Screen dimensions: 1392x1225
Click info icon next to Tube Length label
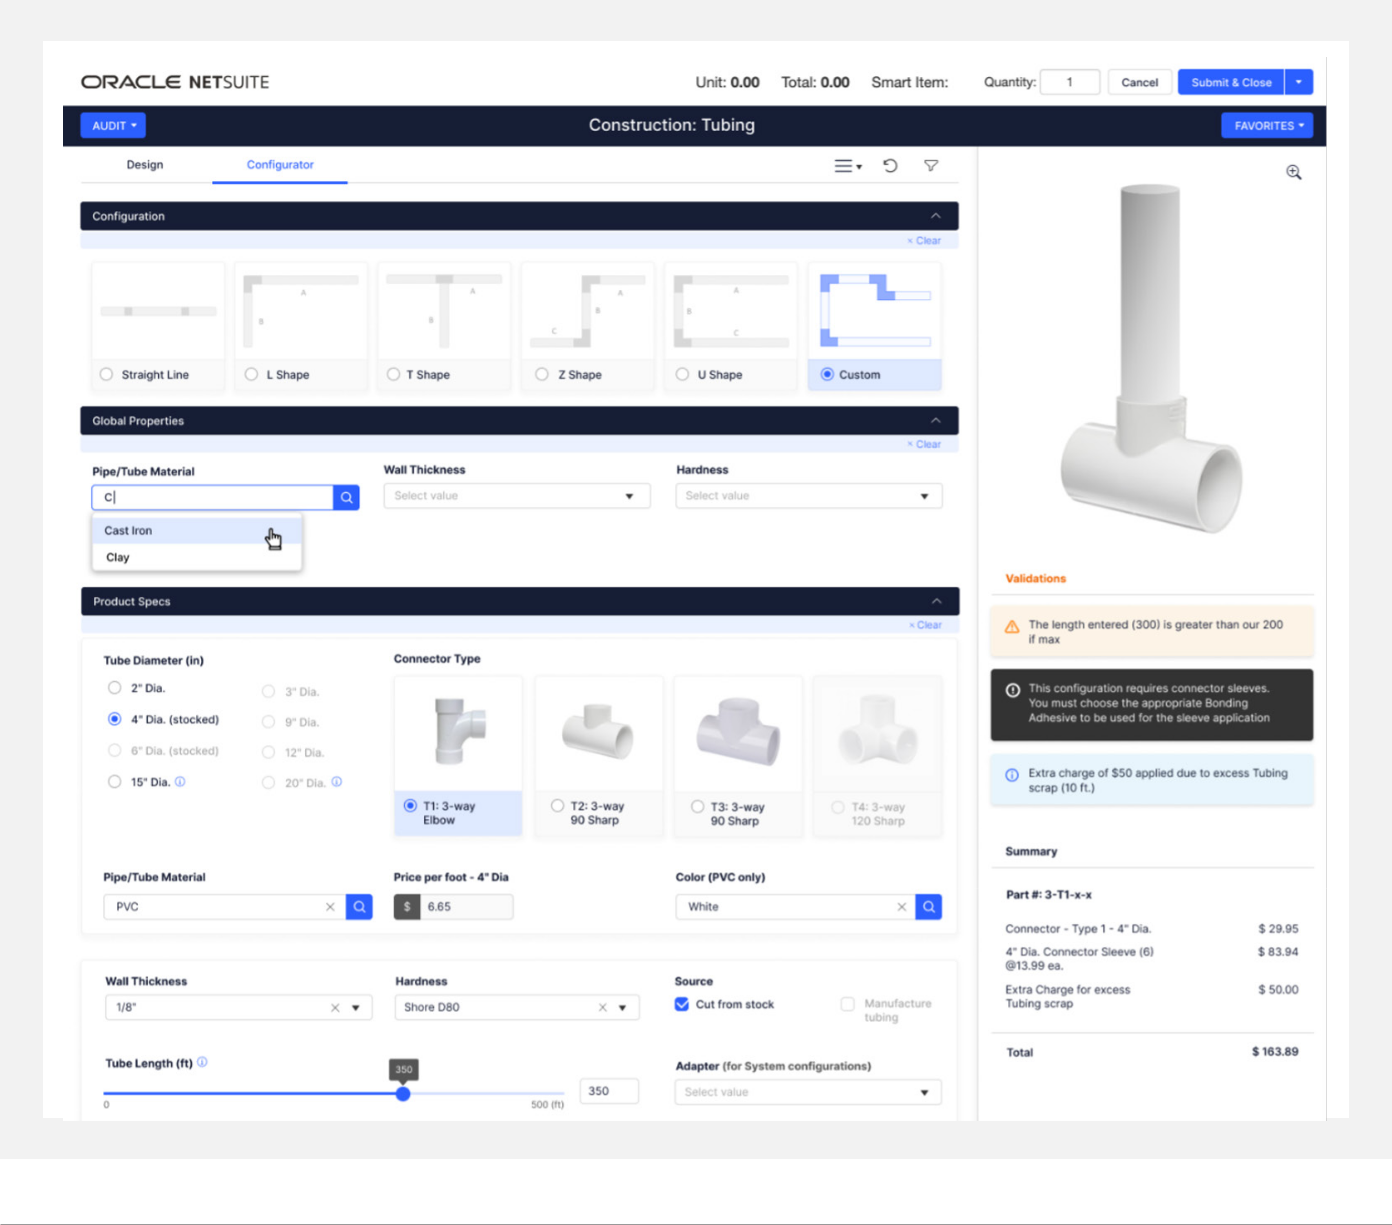pyautogui.click(x=202, y=1062)
